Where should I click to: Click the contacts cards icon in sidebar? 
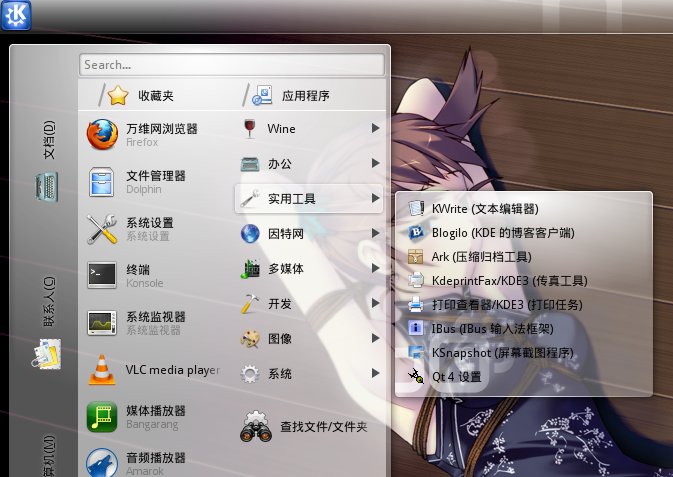pyautogui.click(x=46, y=354)
